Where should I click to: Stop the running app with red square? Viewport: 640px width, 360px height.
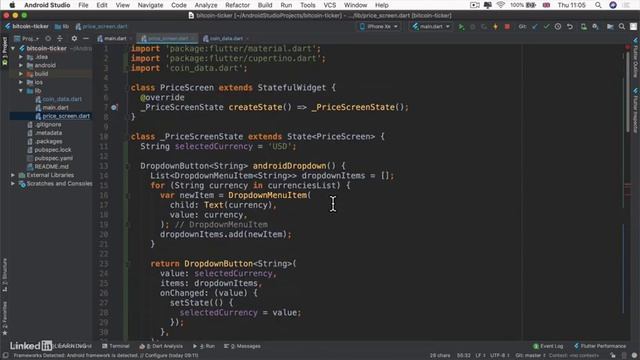click(507, 27)
